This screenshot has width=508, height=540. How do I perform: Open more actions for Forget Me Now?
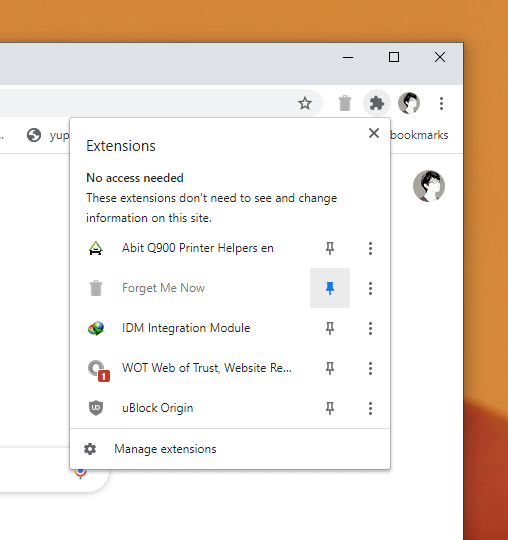coord(370,288)
